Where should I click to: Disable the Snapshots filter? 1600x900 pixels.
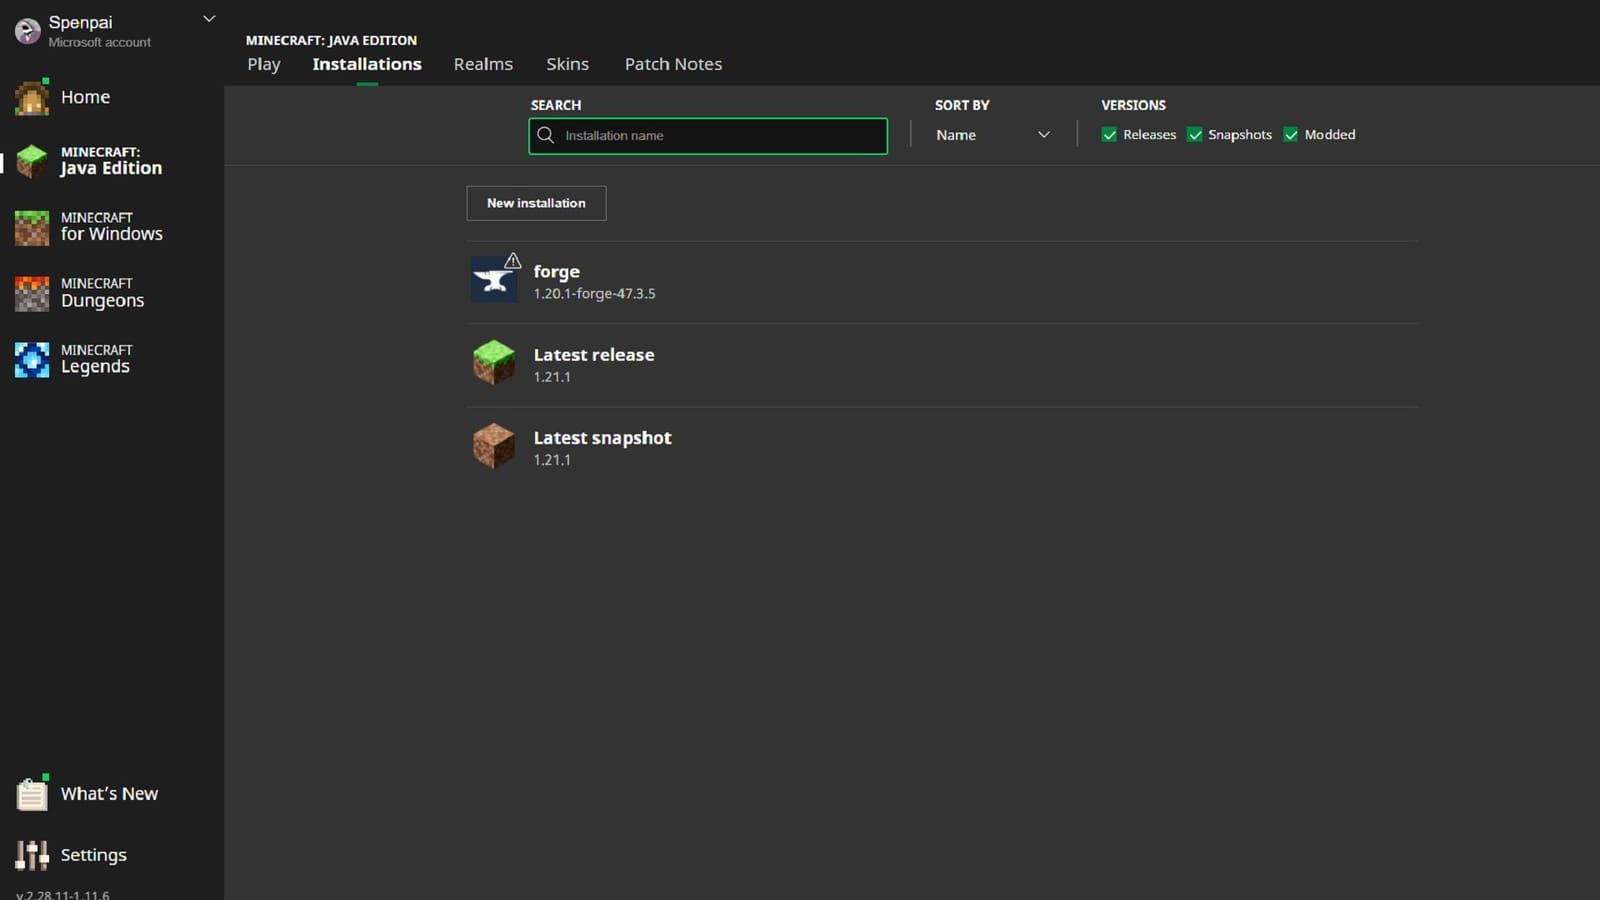tap(1196, 134)
